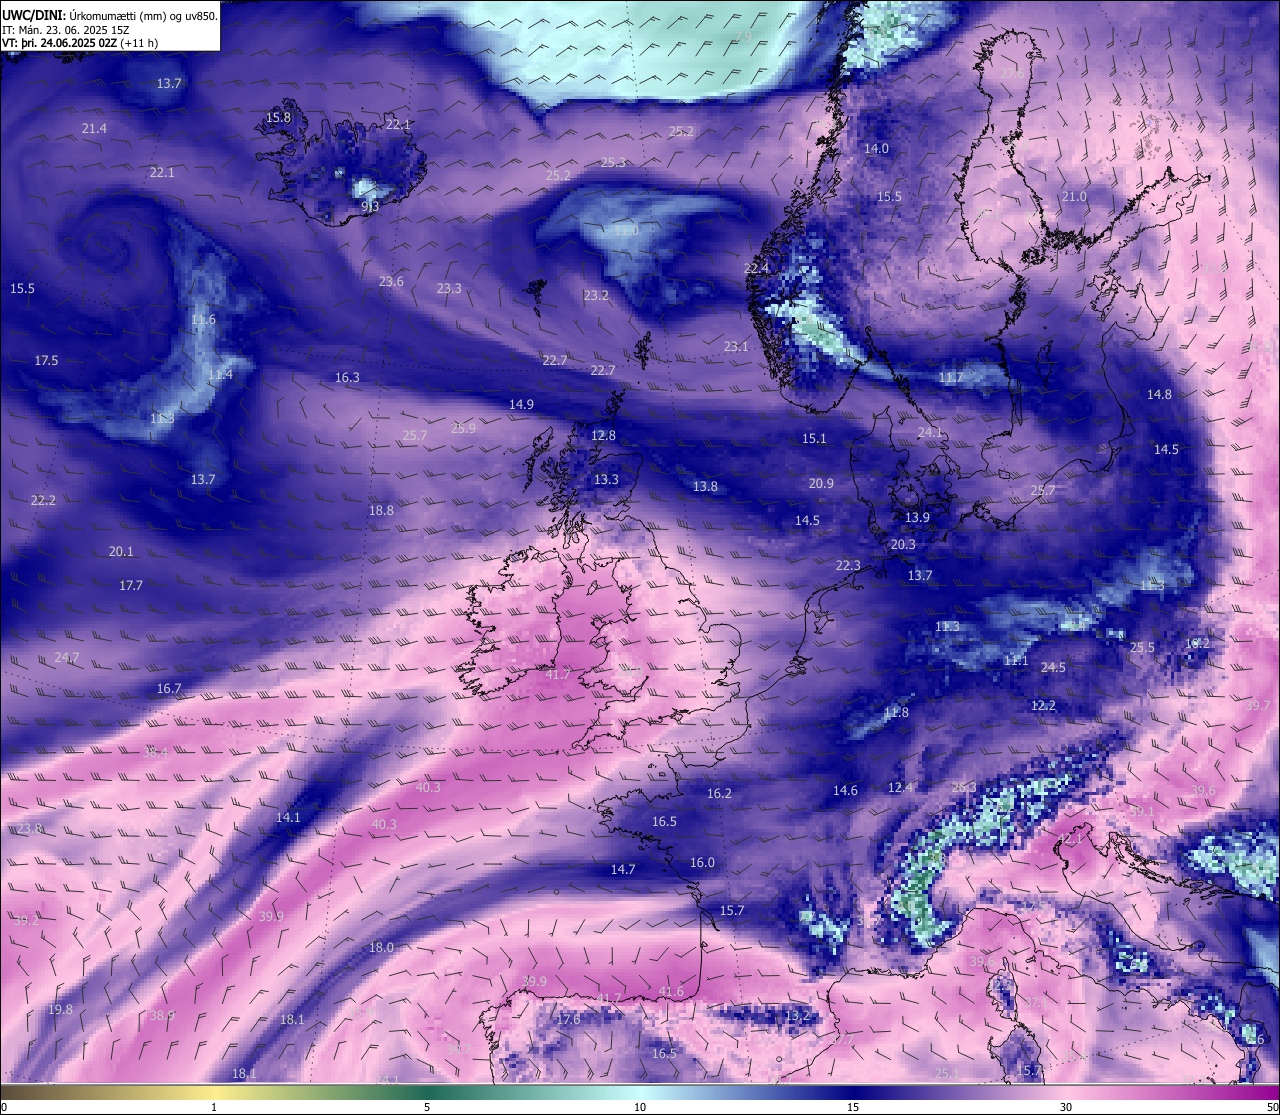Click the 14.6 value over eastern France
Image resolution: width=1280 pixels, height=1115 pixels.
[x=845, y=791]
